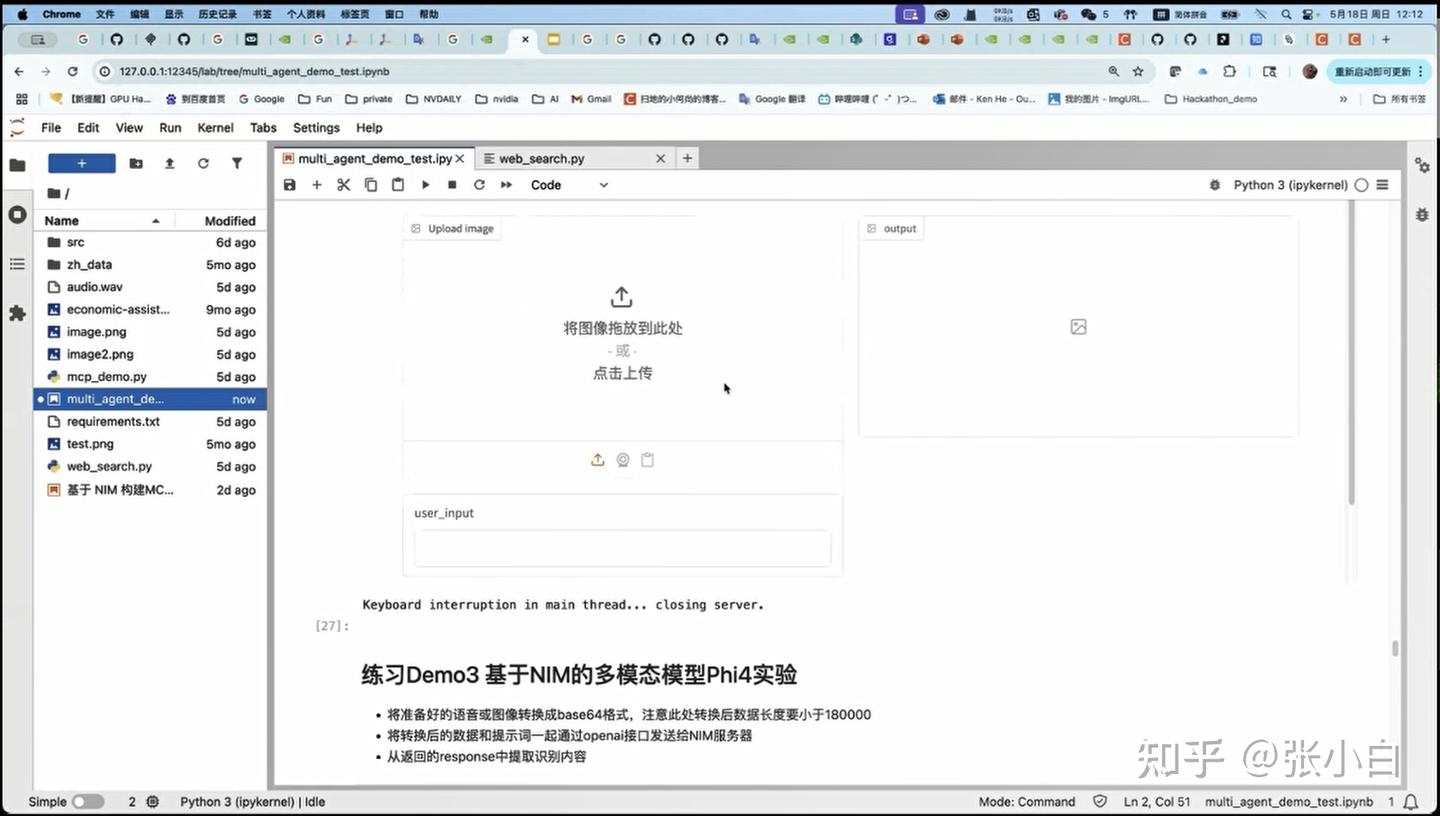
Task: Click the notebook vertical scrollbar
Action: [x=1395, y=648]
